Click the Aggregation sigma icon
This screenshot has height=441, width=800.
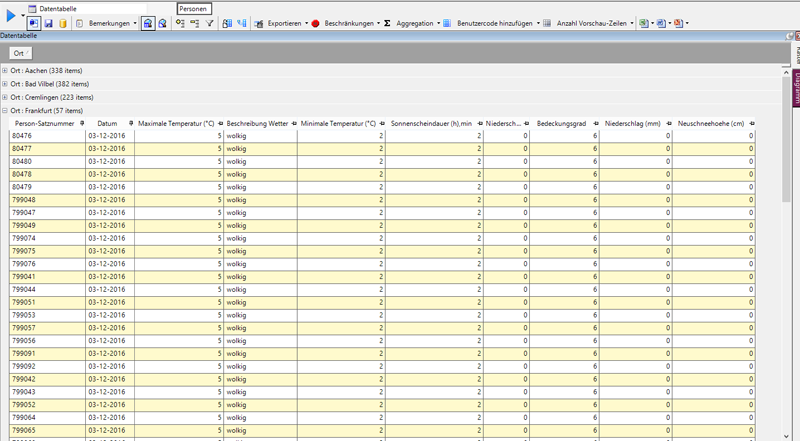coord(387,22)
